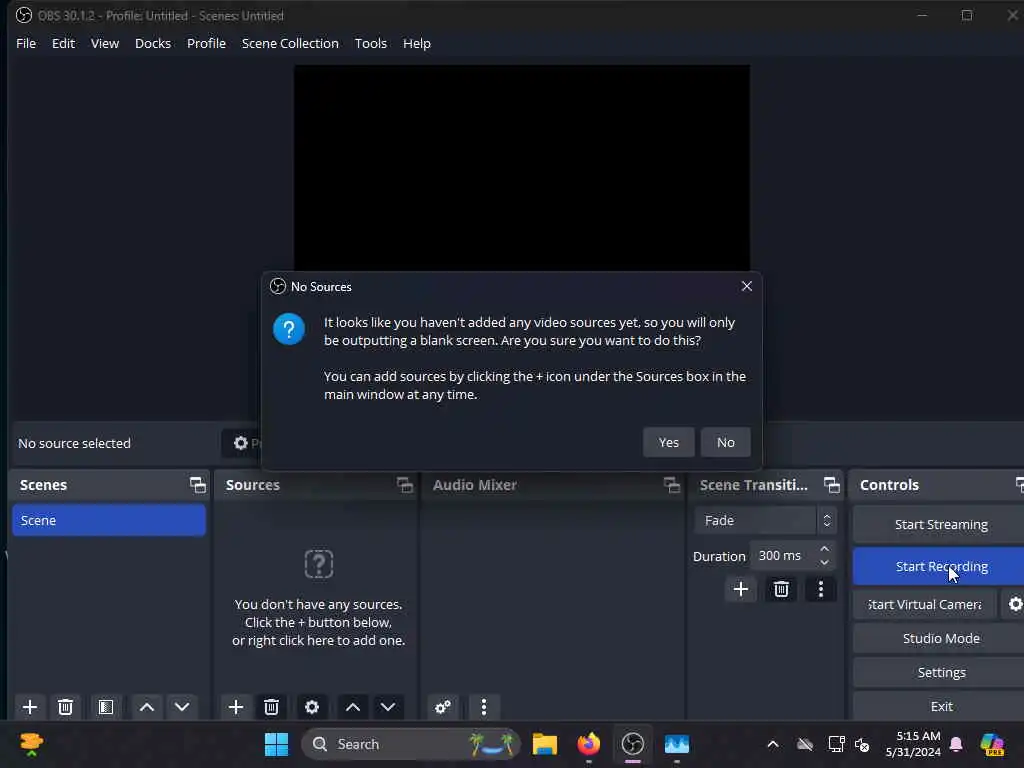1024x768 pixels.
Task: Move source up arrow
Action: (x=353, y=707)
